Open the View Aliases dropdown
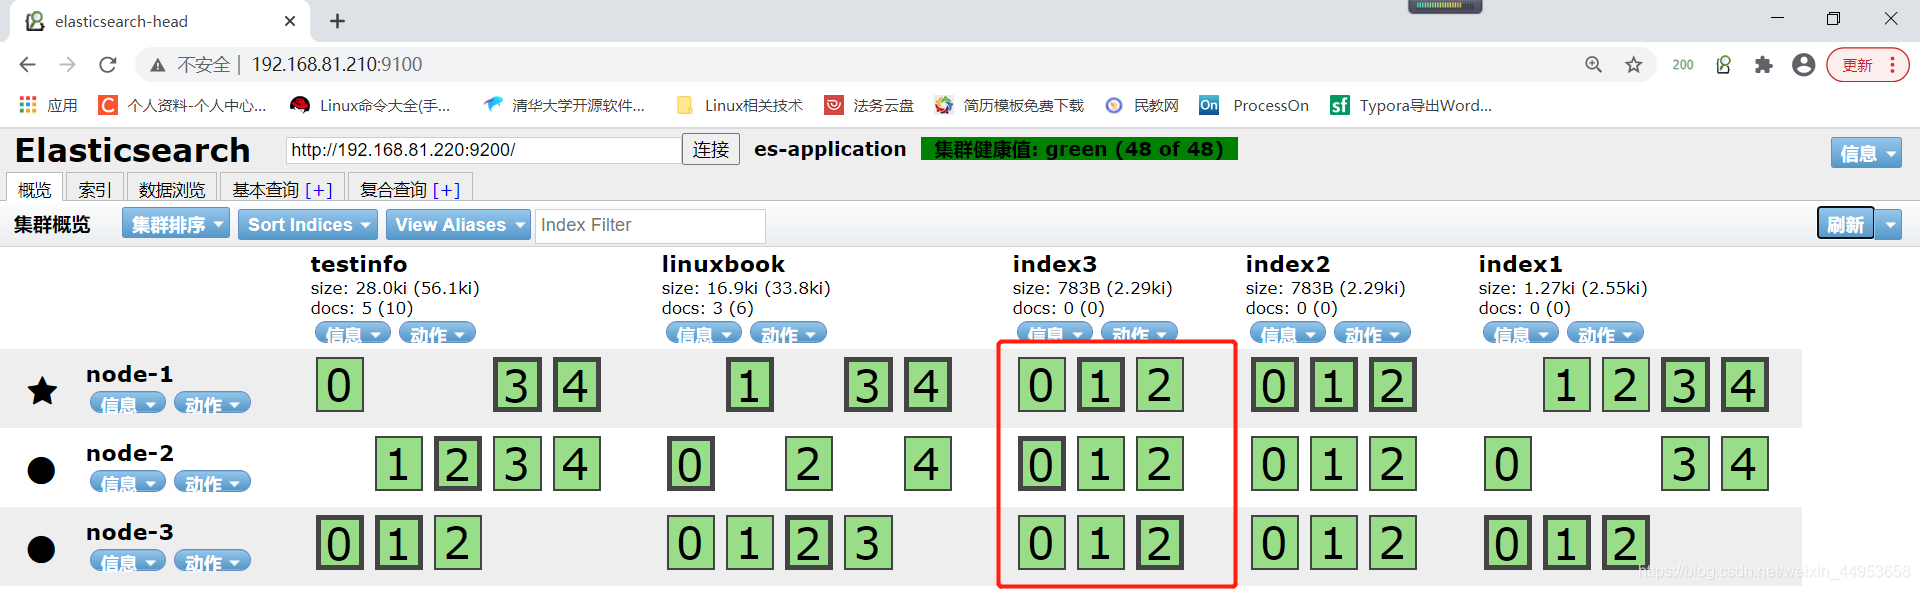Screen dimensions: 1920x590 pos(460,224)
